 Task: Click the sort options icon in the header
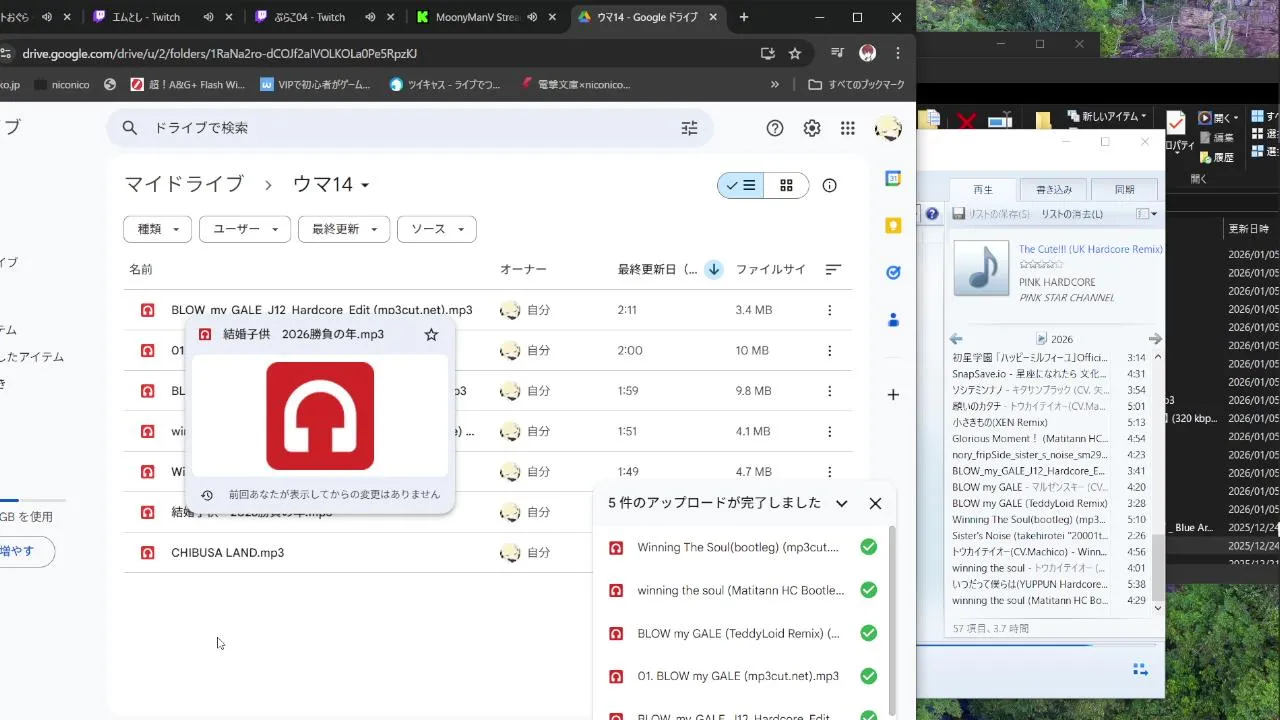[x=833, y=269]
